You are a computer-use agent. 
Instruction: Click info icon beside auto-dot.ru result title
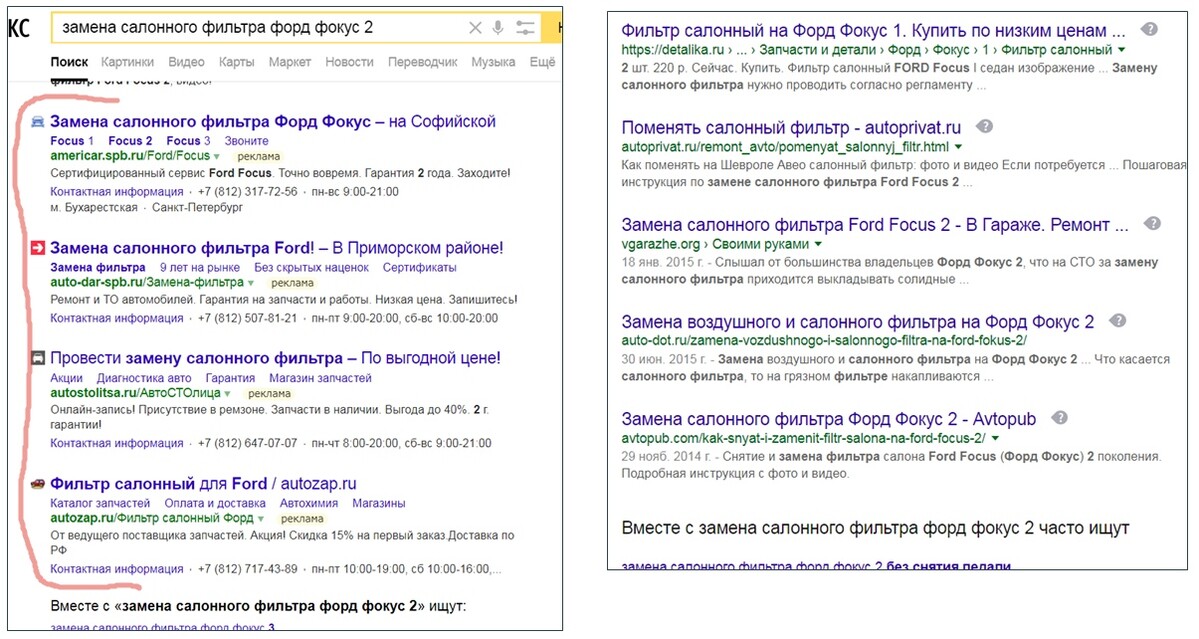click(x=1118, y=321)
